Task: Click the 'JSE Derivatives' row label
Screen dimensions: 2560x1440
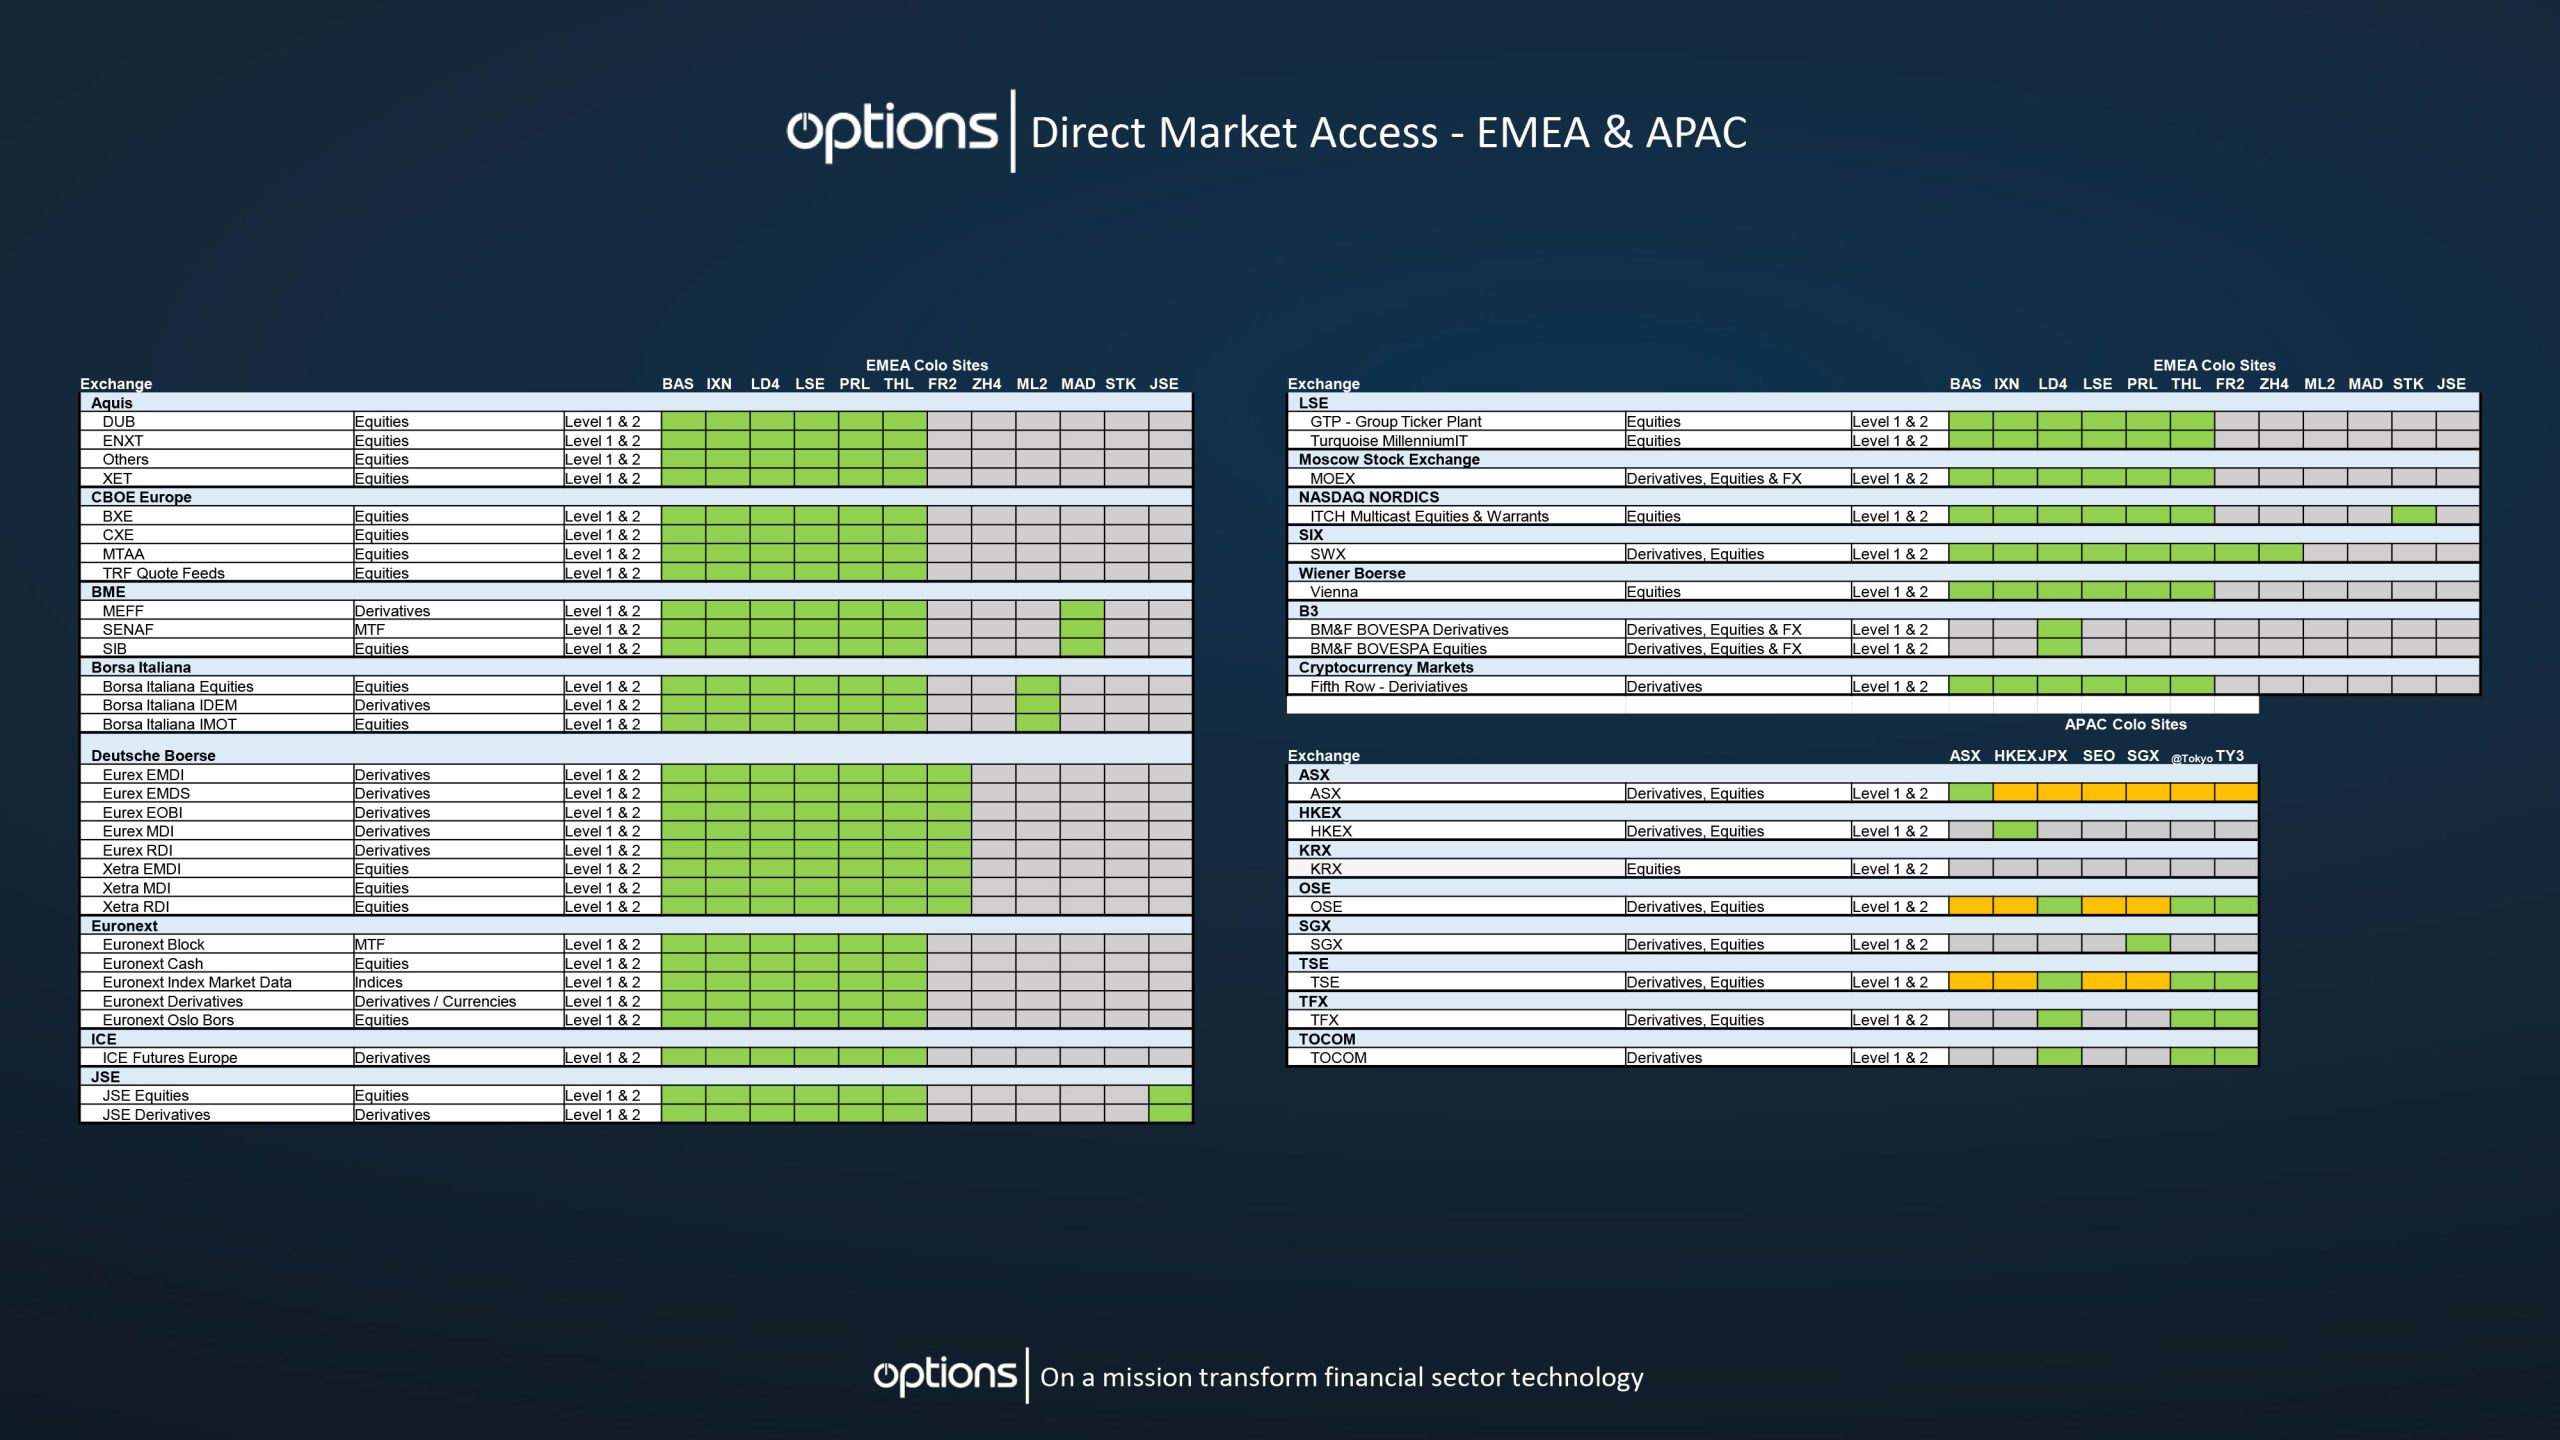Action: pos(156,1115)
